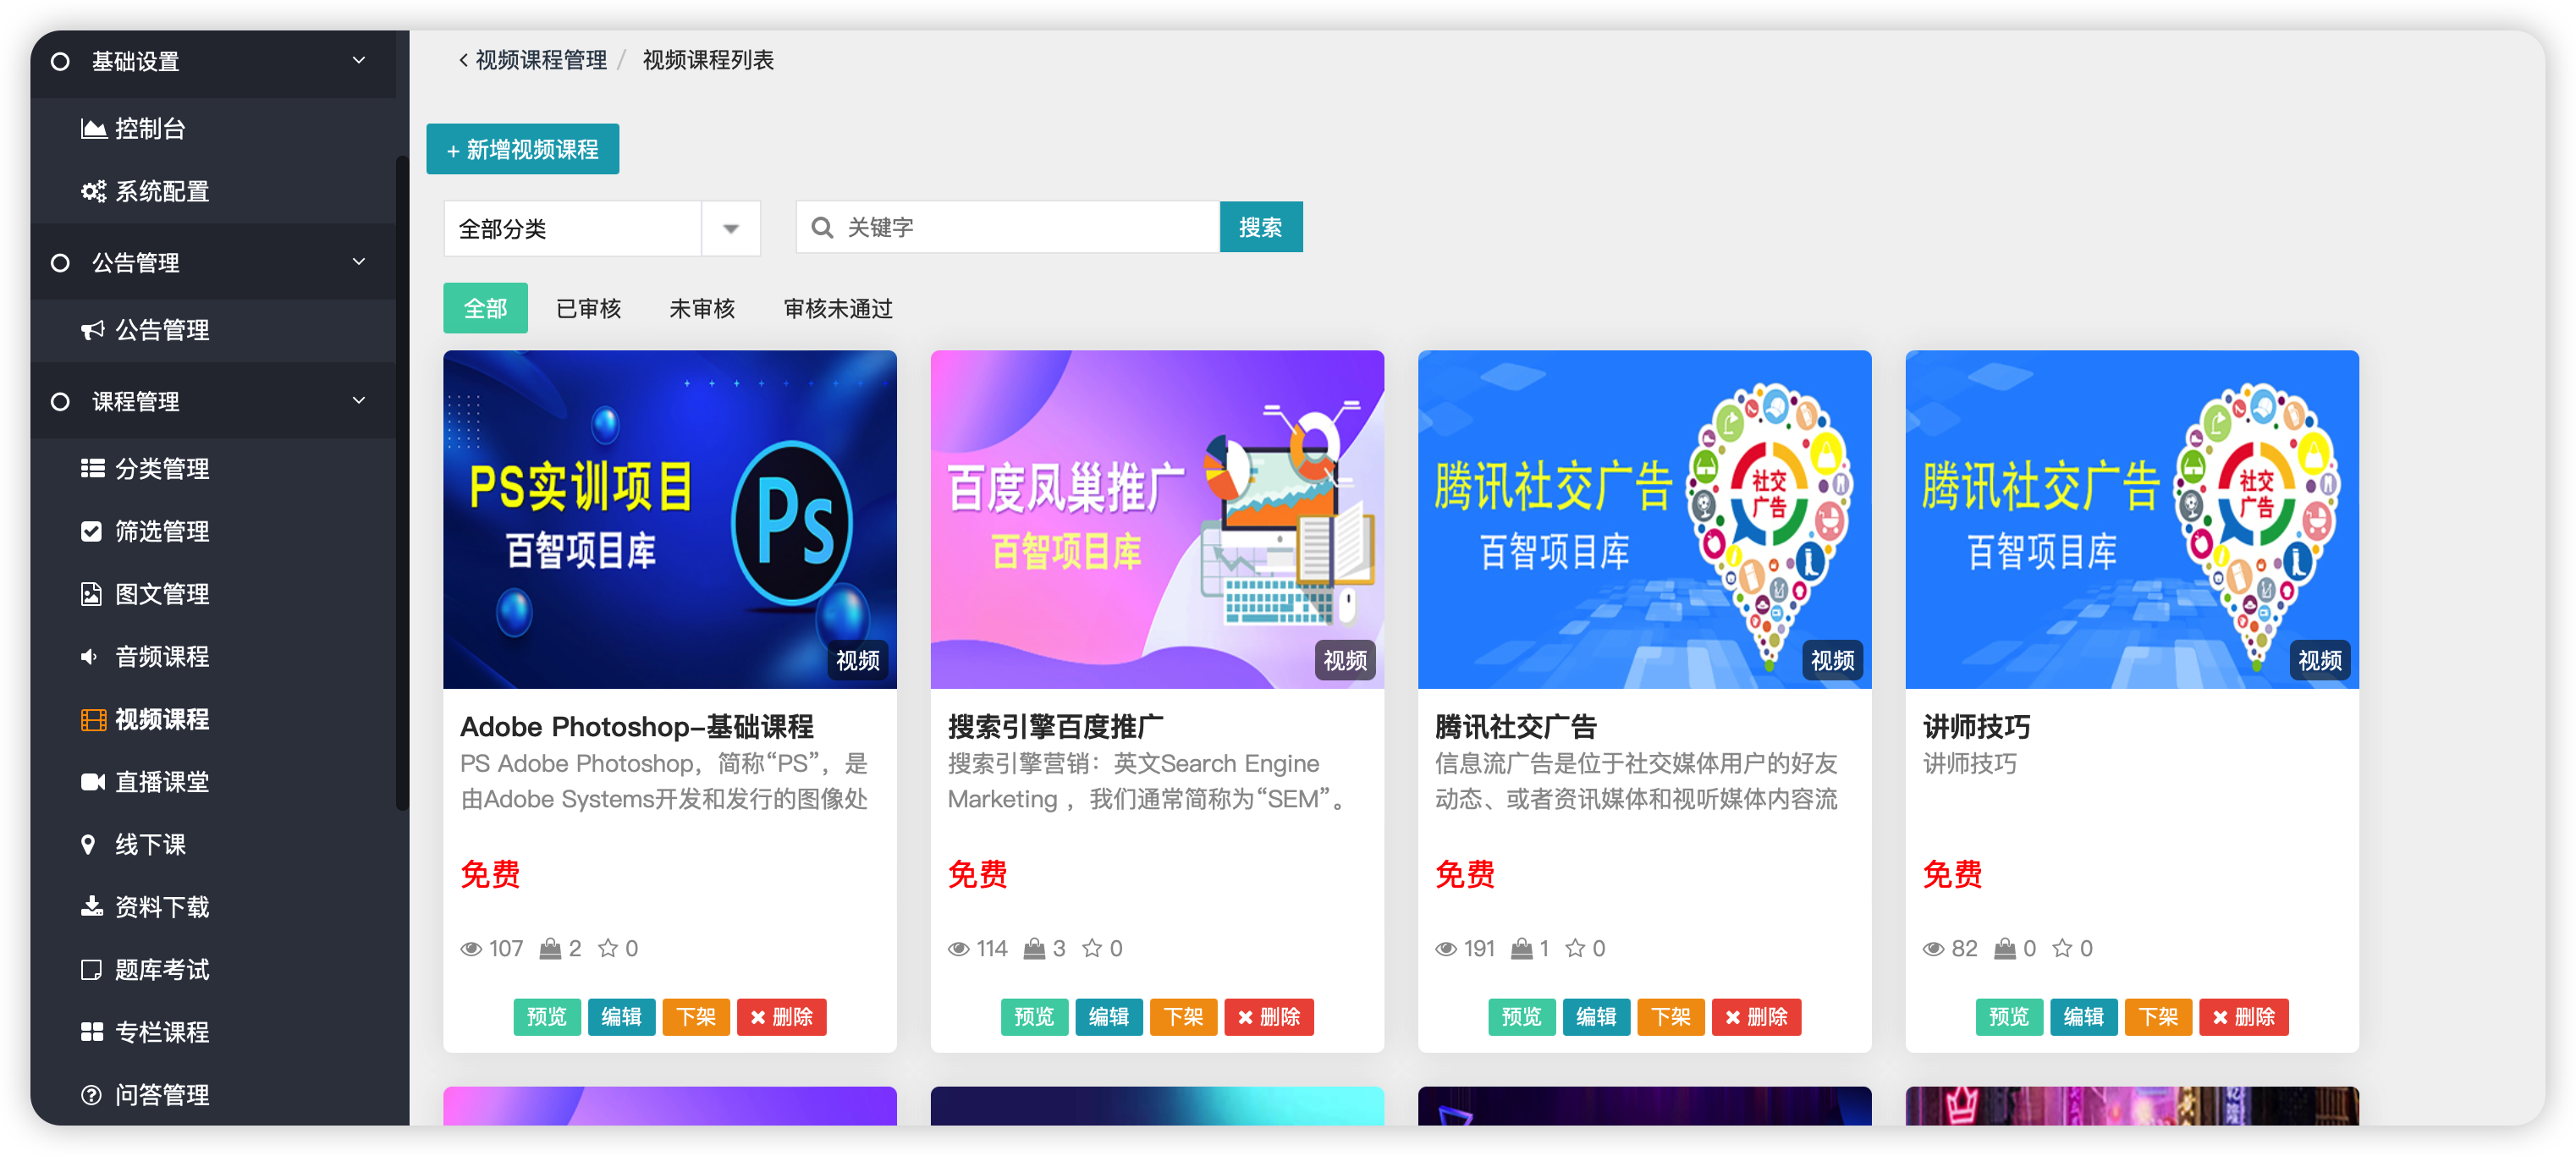Click the 系统配置 gears icon

[x=93, y=191]
